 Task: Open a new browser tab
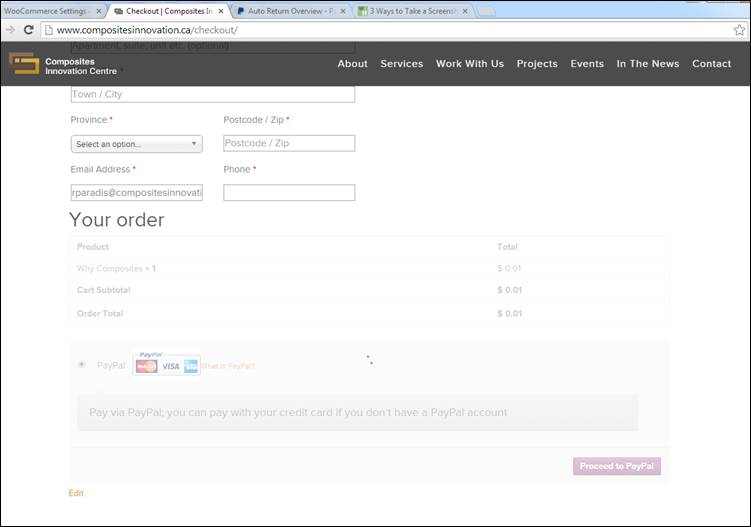pyautogui.click(x=486, y=11)
